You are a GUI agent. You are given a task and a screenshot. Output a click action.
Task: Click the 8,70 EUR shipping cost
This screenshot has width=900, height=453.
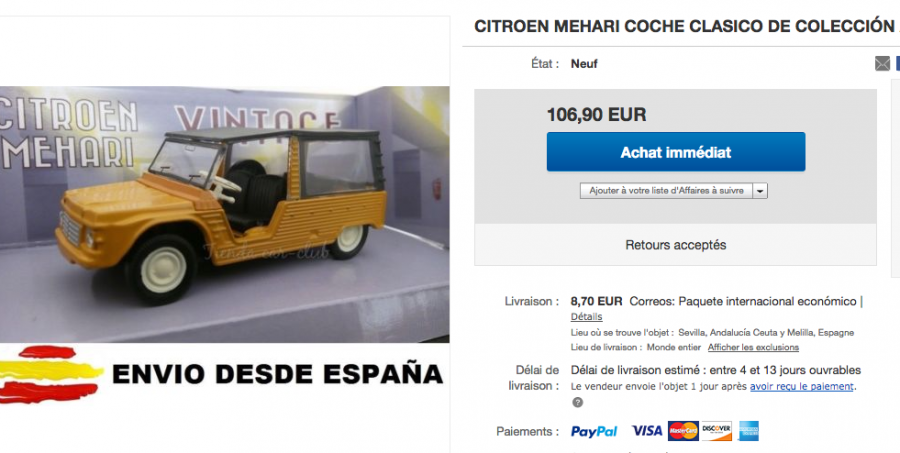(x=596, y=301)
